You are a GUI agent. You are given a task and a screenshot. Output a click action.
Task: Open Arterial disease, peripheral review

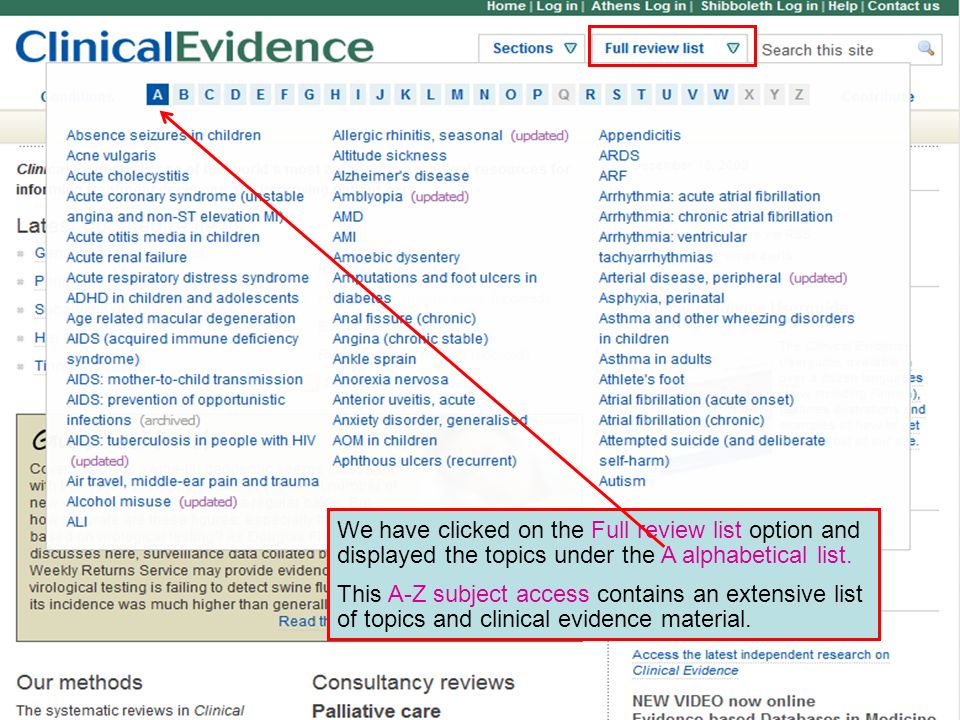(x=690, y=278)
